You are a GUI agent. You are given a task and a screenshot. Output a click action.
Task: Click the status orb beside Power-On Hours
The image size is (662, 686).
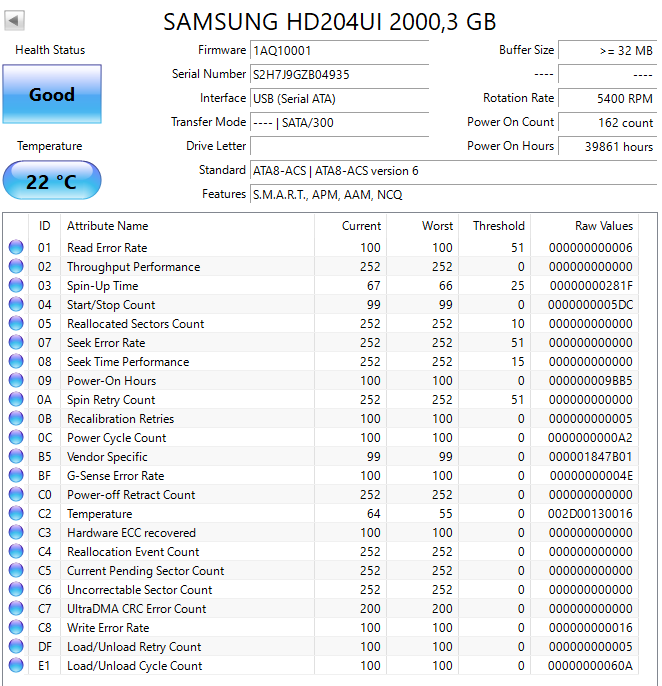click(16, 381)
